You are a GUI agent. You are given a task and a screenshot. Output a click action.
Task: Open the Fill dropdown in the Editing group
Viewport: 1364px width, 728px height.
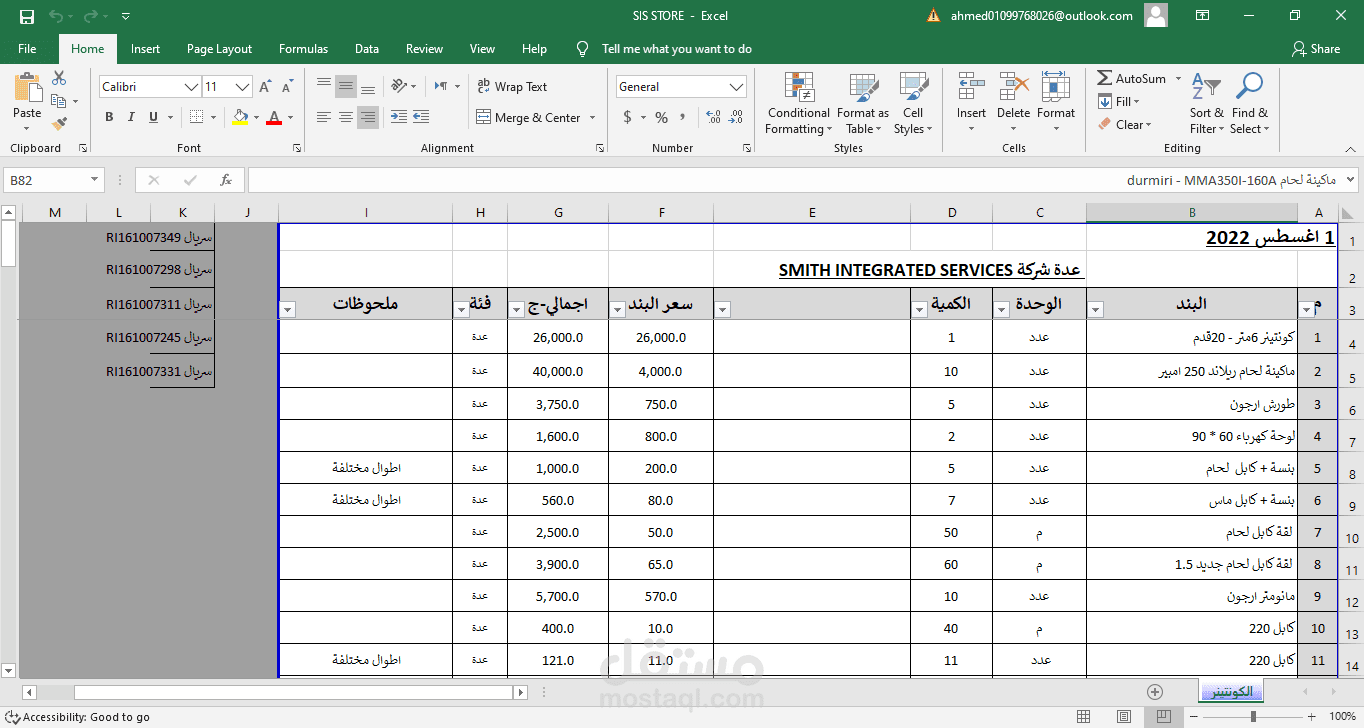(1120, 102)
